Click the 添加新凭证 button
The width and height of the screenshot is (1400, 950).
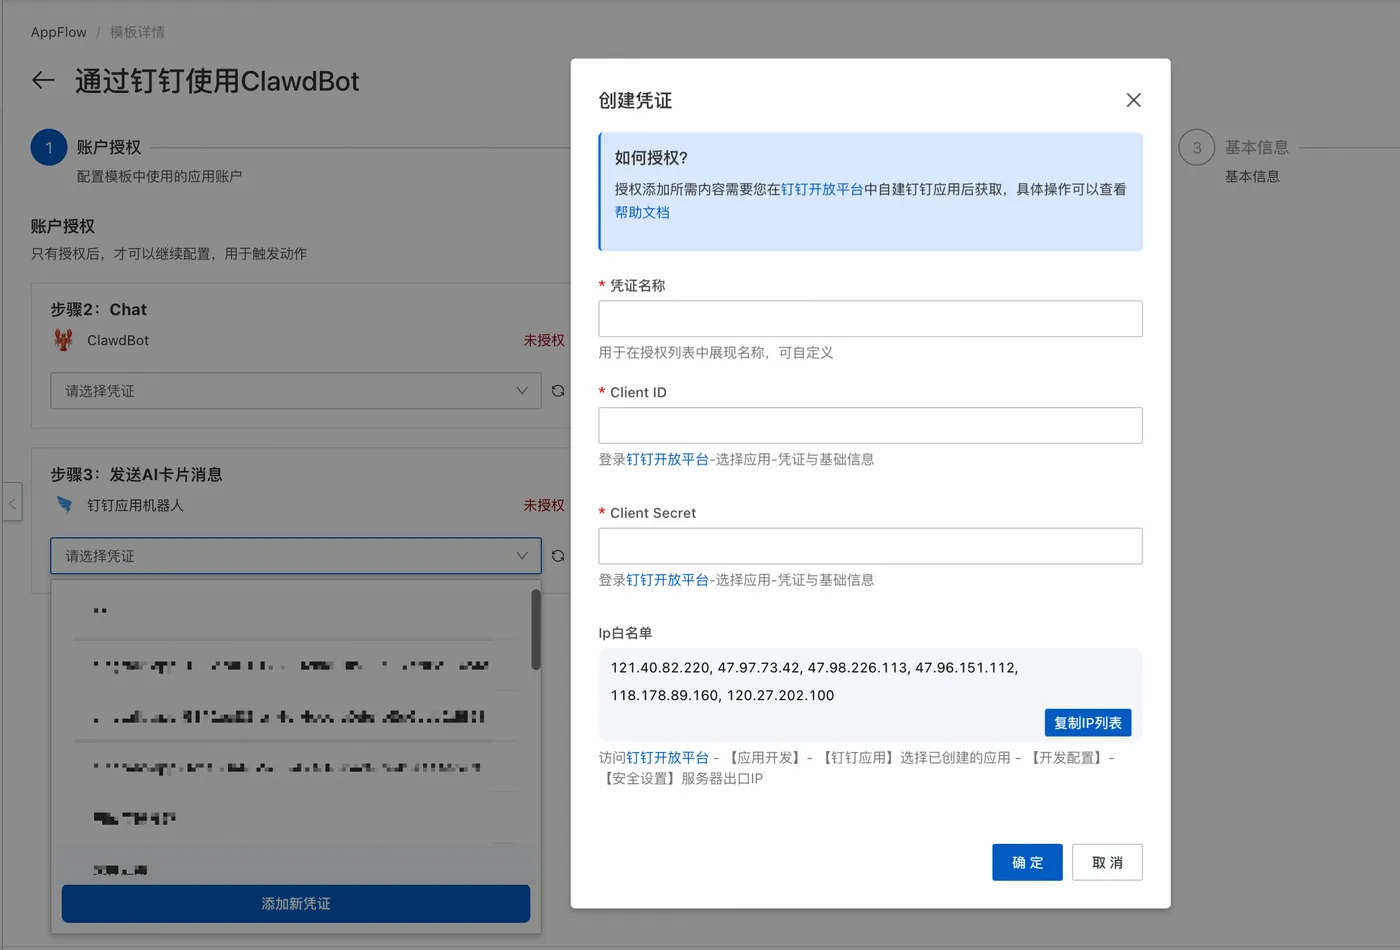pos(296,904)
